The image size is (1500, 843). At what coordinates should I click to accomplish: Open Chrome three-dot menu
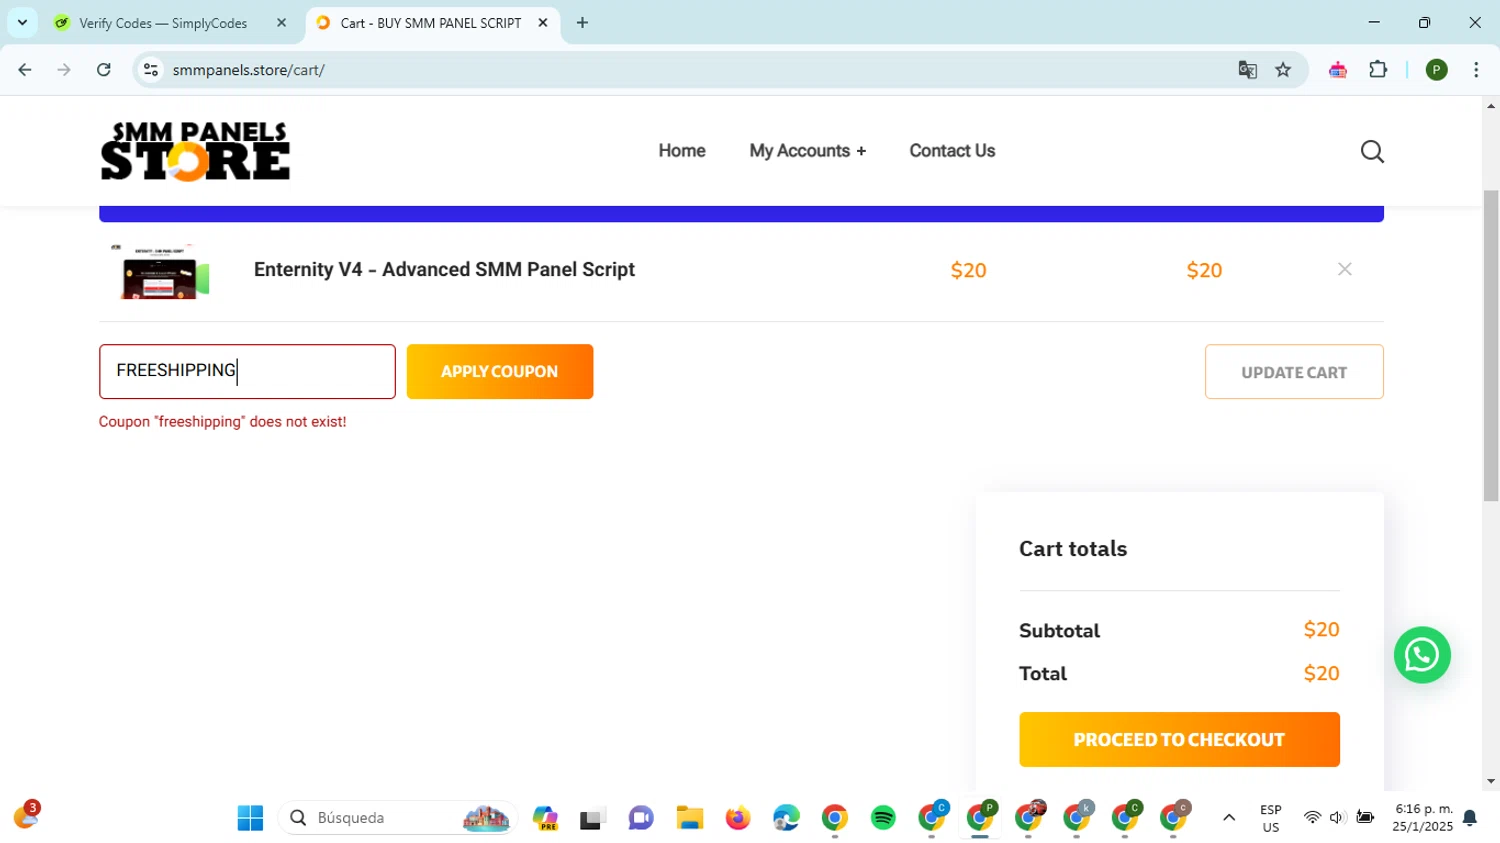click(1476, 70)
